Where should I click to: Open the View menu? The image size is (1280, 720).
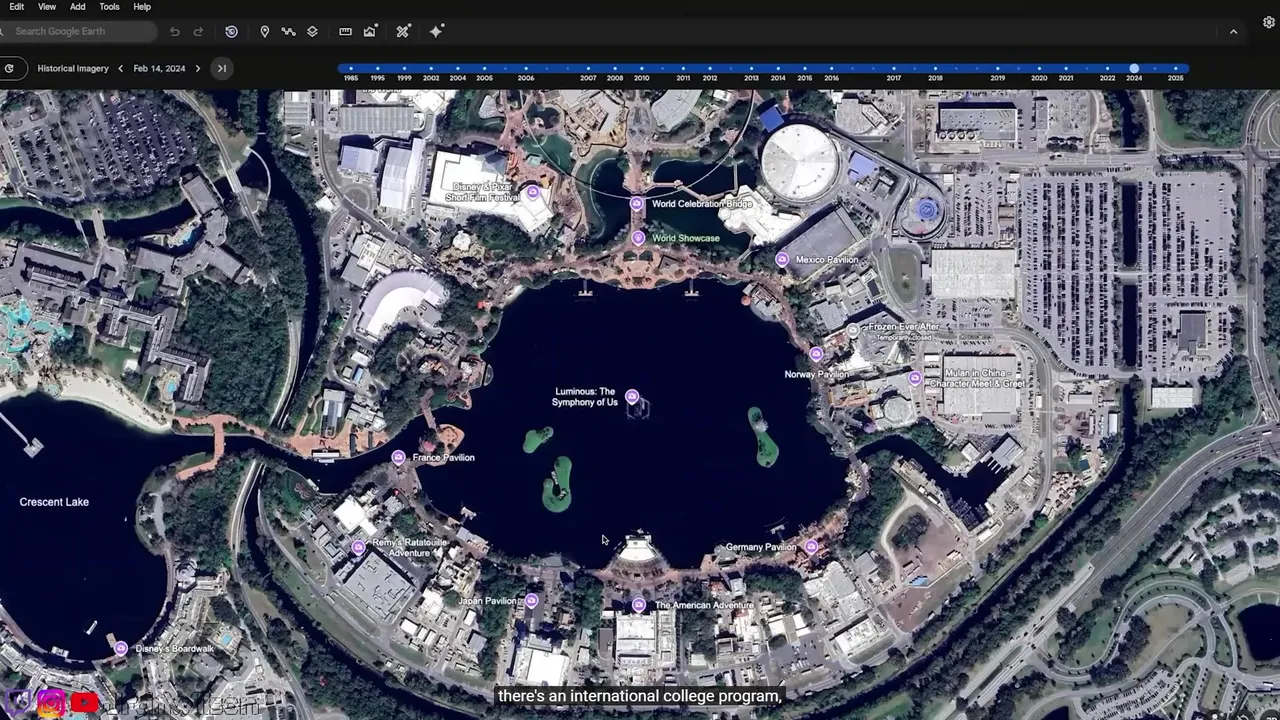point(47,7)
